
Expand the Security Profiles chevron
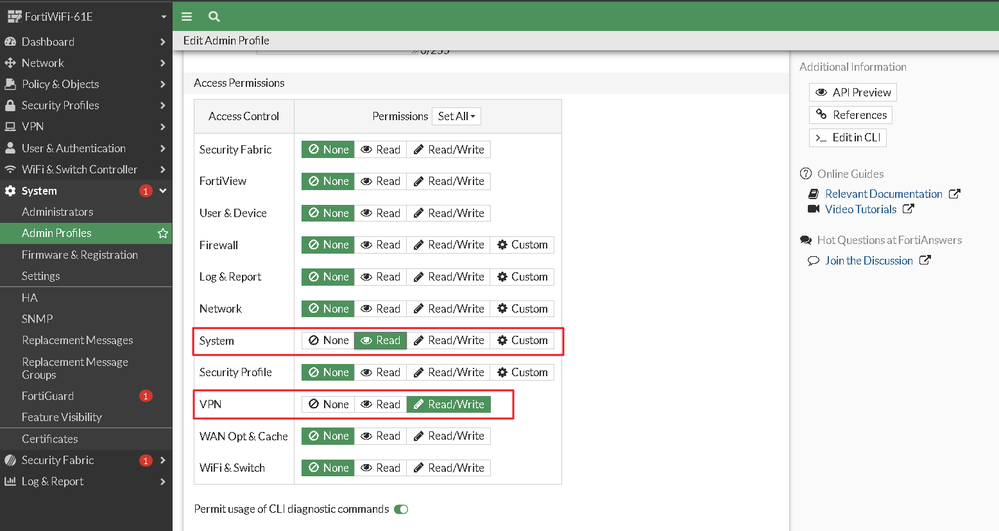click(x=163, y=105)
